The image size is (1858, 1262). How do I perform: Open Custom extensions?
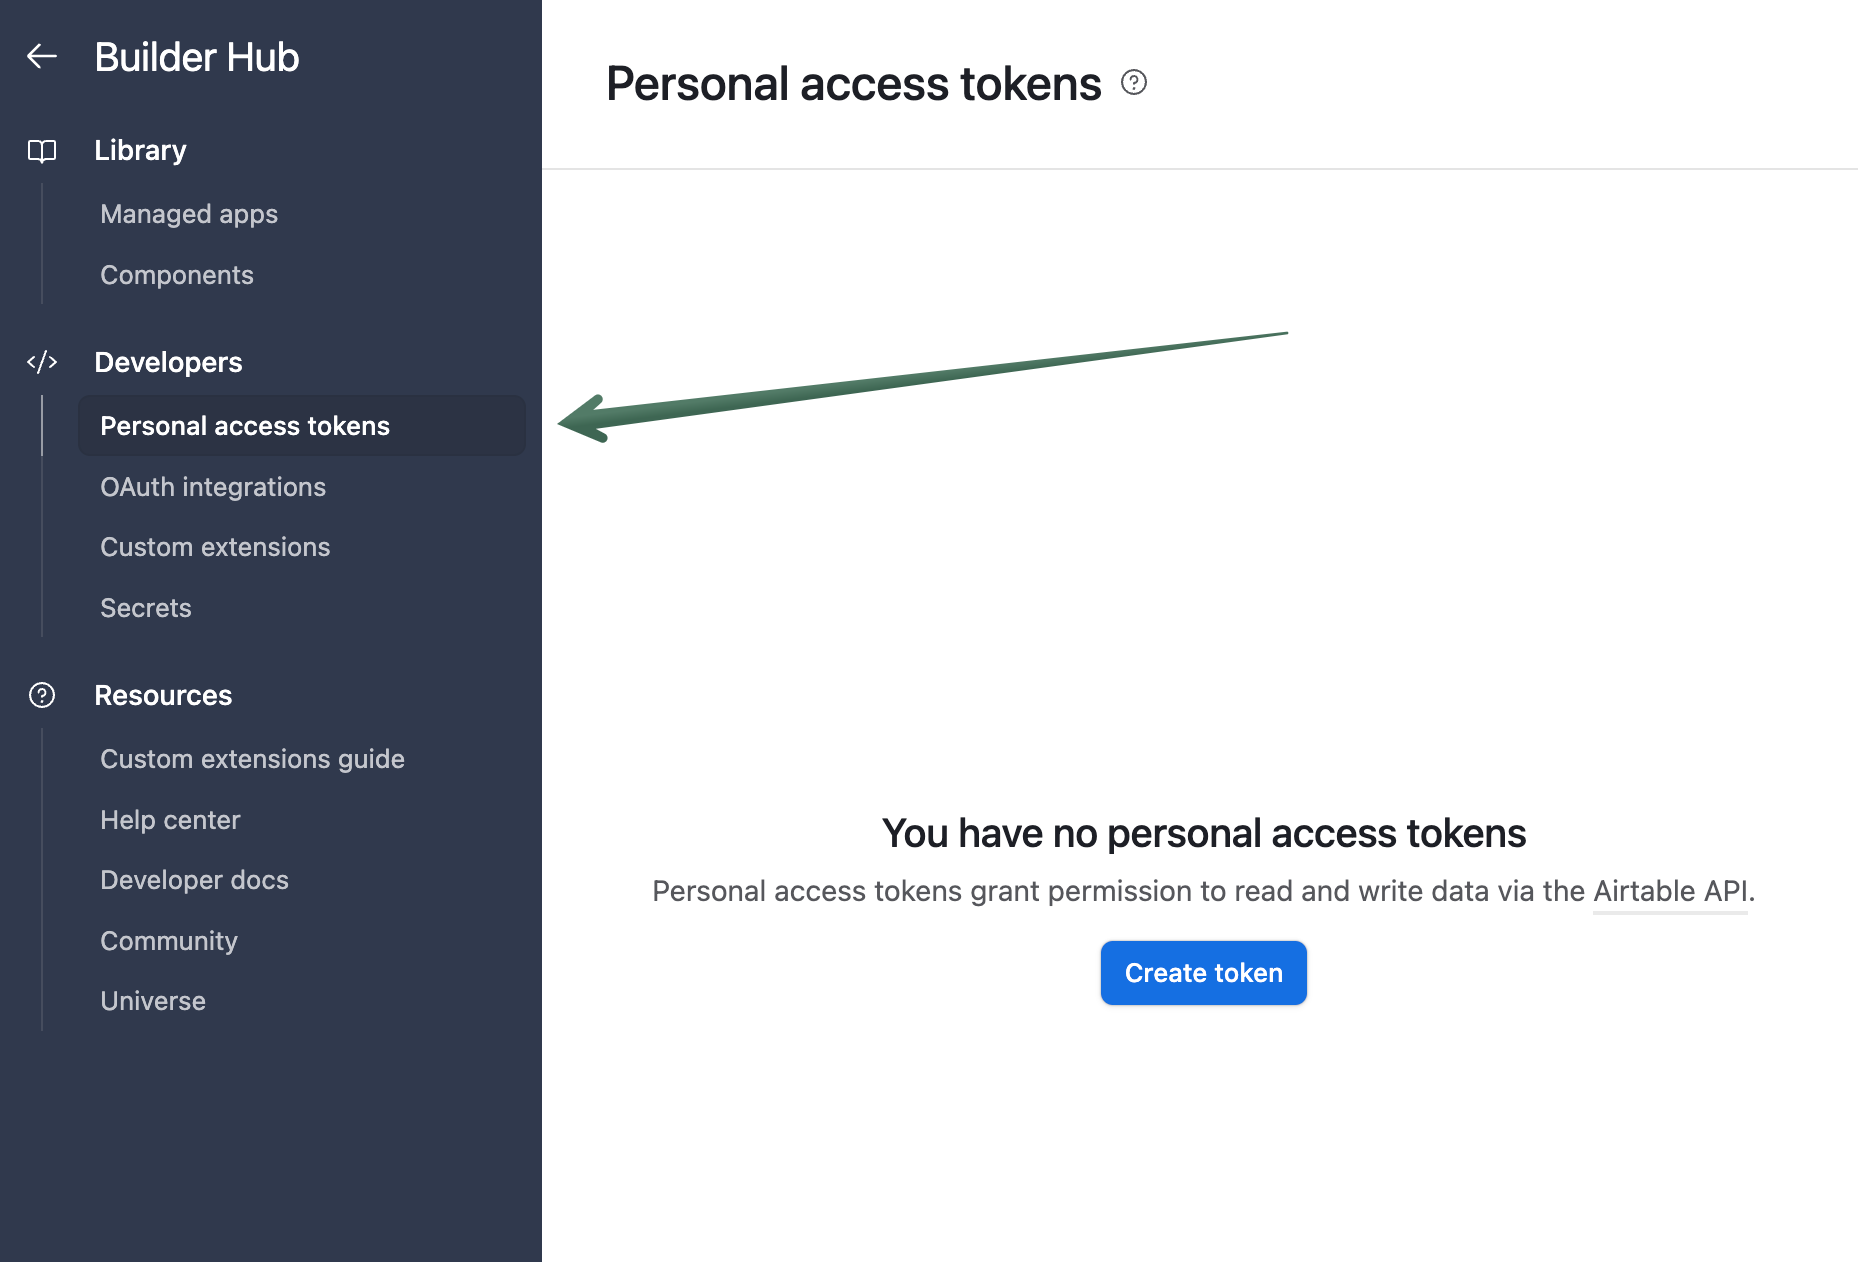coord(215,547)
